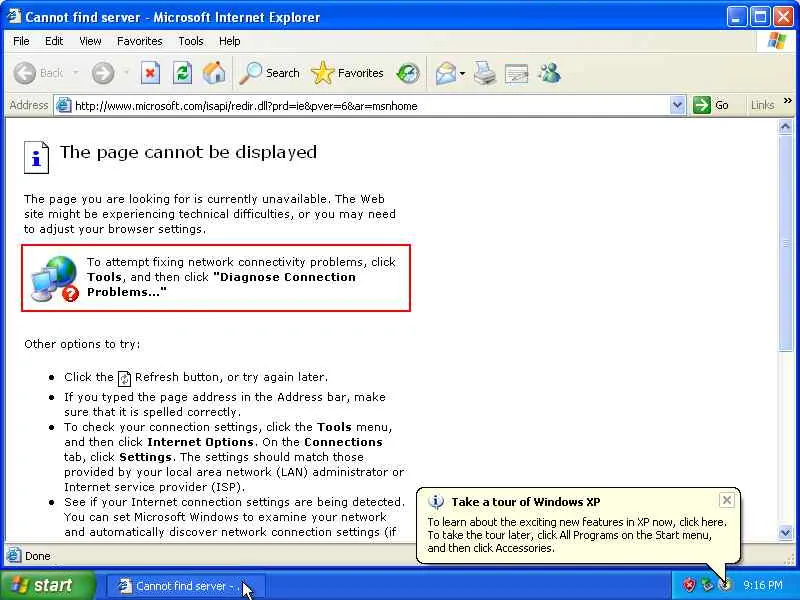Open the Edit menu
The height and width of the screenshot is (600, 800).
pos(54,41)
